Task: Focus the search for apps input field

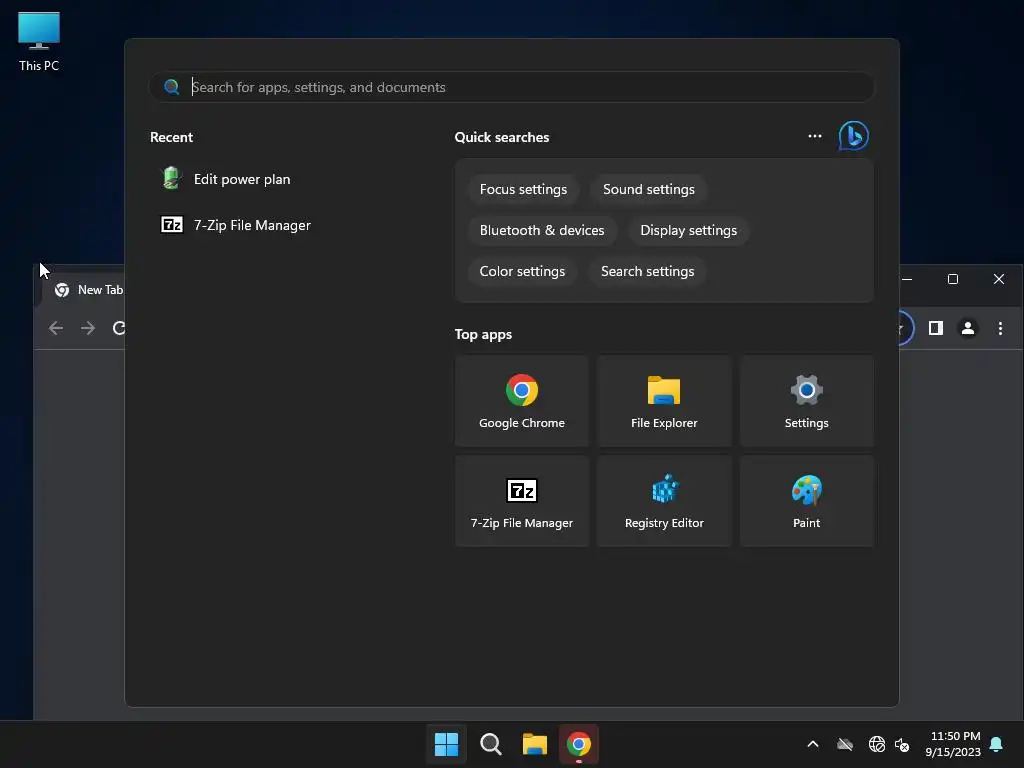Action: coord(511,87)
